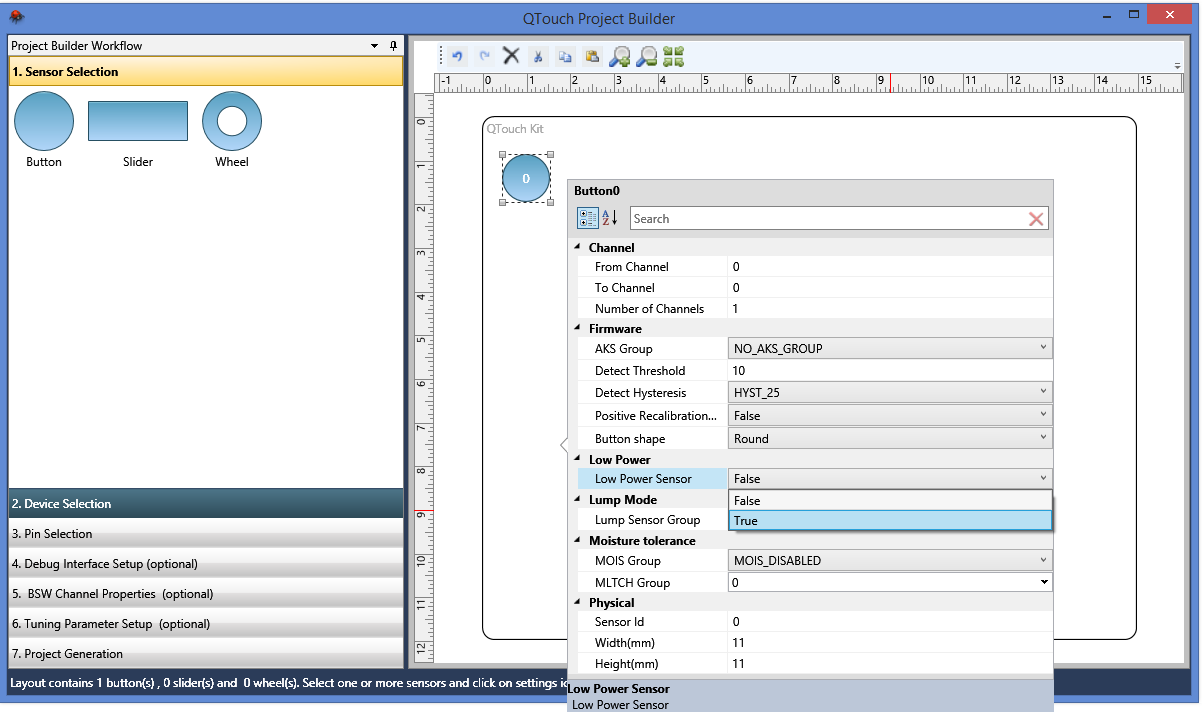This screenshot has width=1202, height=712.
Task: Click the property Search field
Action: coord(825,219)
